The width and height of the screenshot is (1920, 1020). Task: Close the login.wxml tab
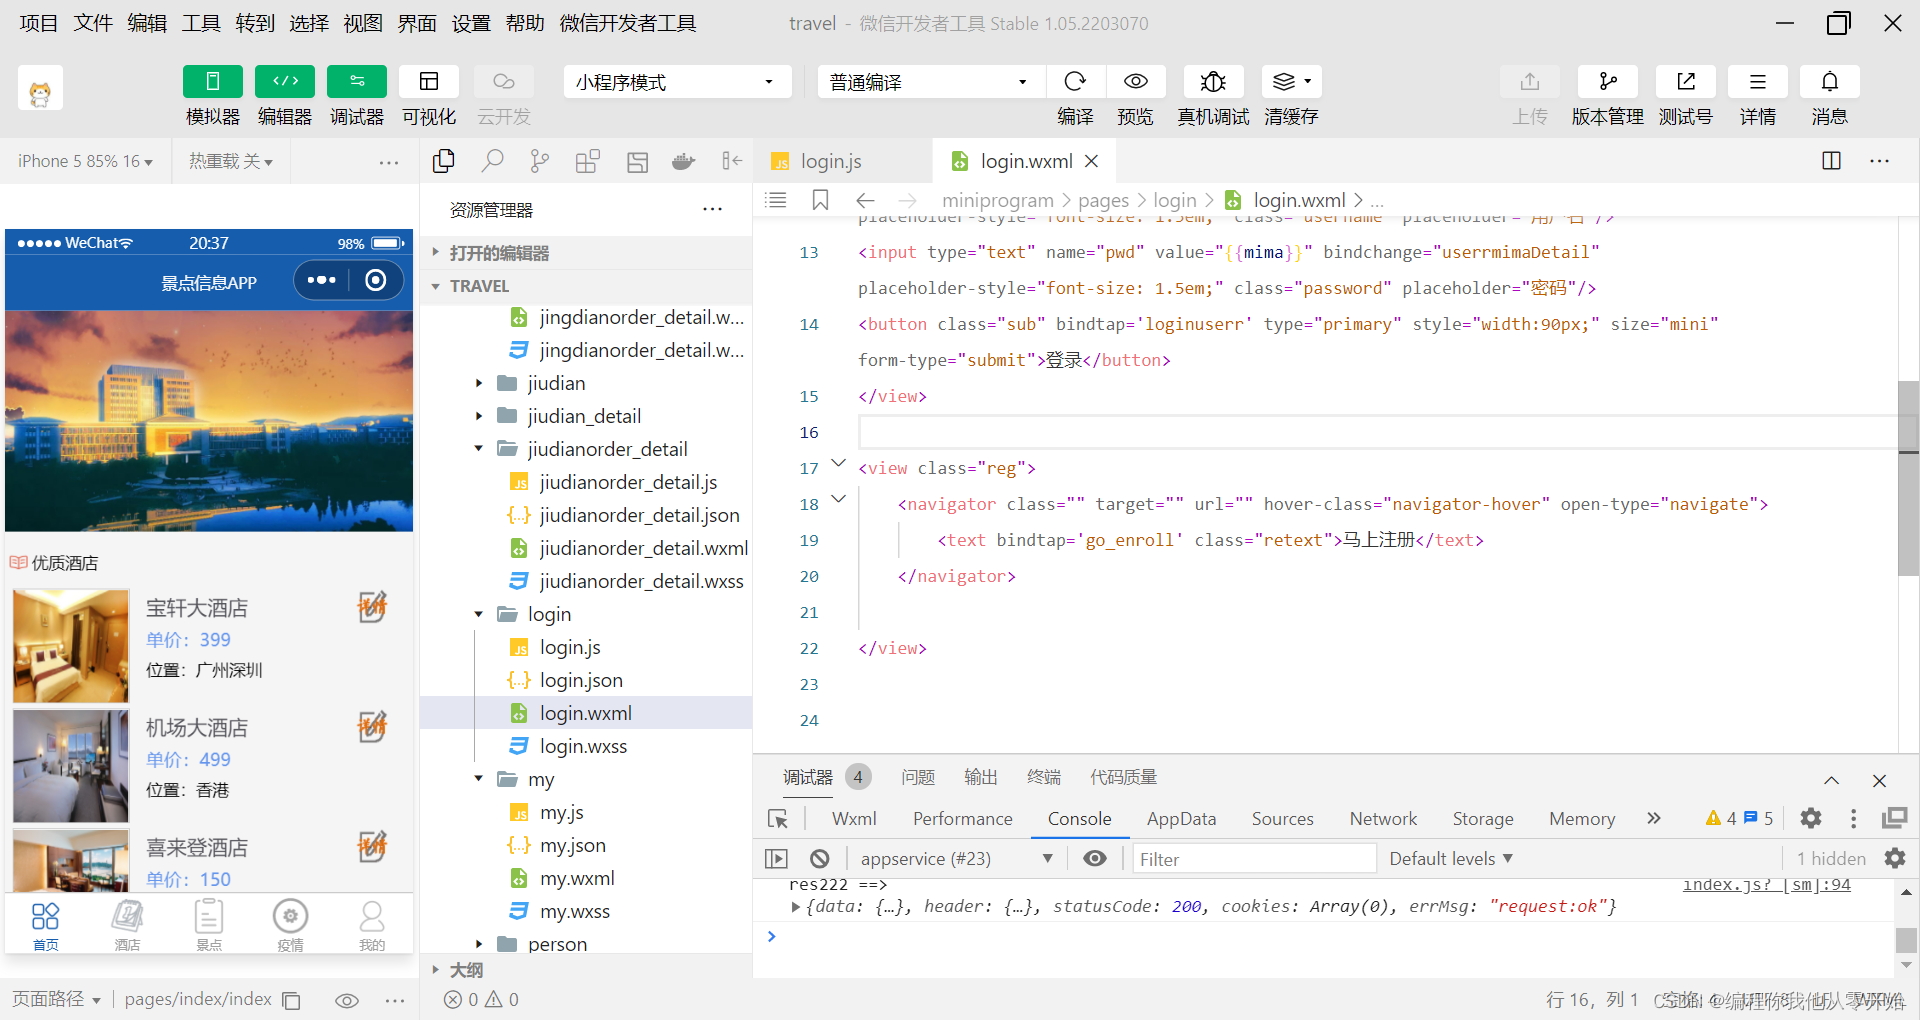point(1092,161)
